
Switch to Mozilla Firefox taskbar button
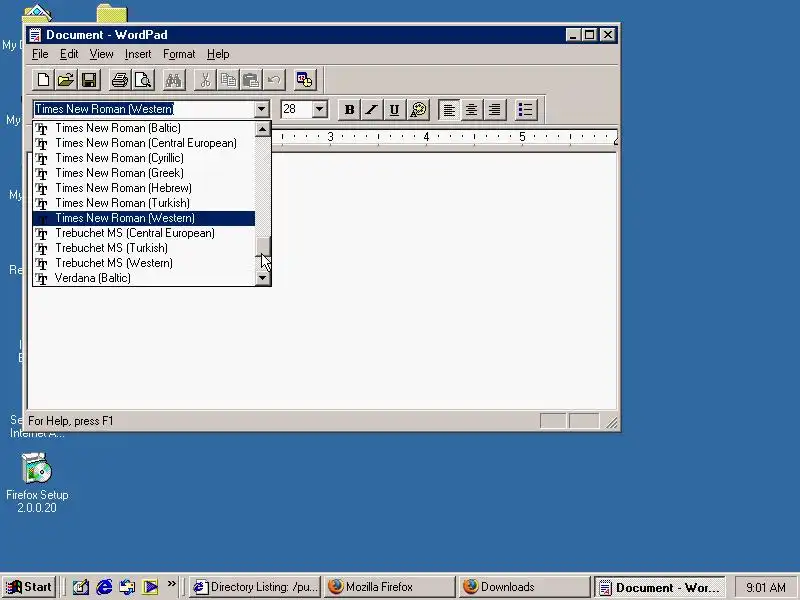pyautogui.click(x=389, y=587)
